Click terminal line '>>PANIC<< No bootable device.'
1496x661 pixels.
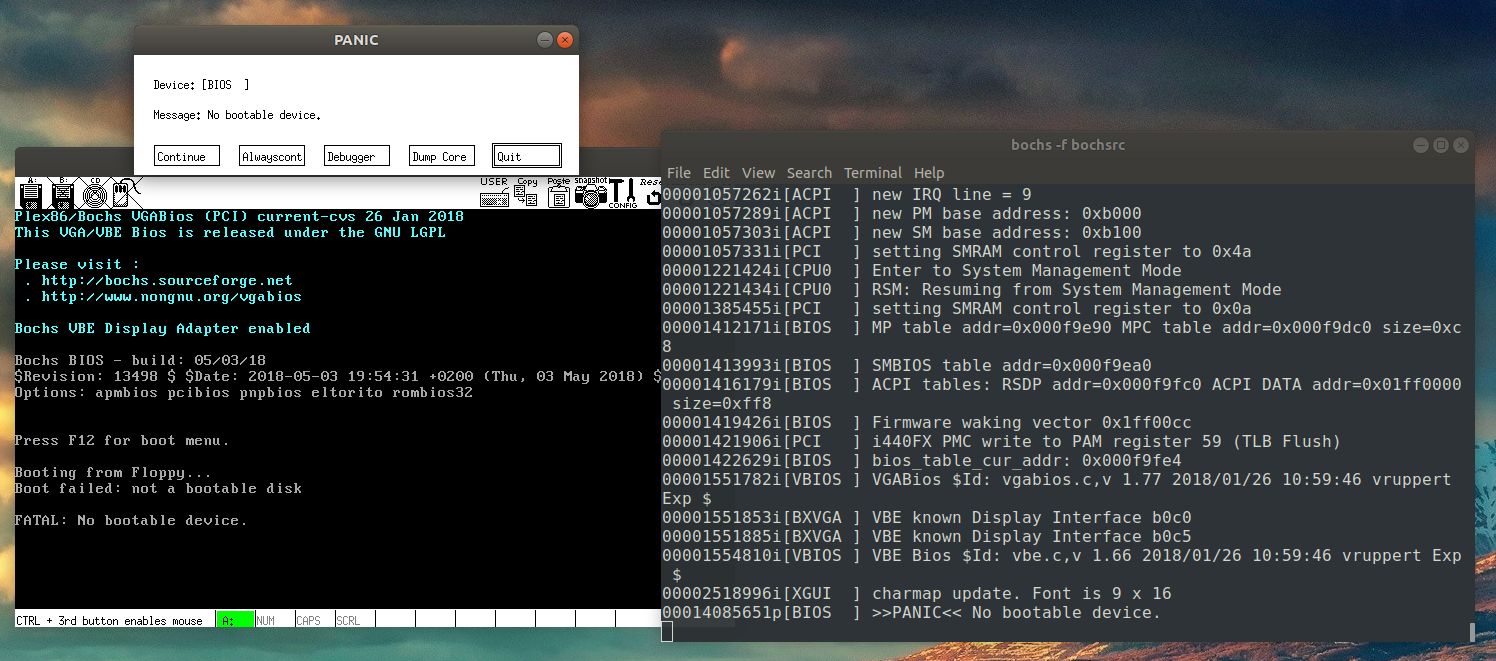coord(1016,612)
